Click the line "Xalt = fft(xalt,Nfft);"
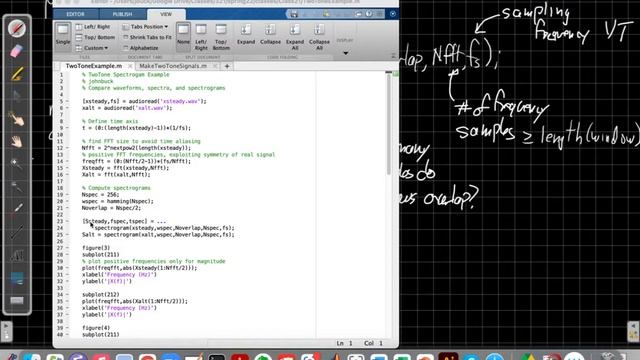Viewport: 640px width, 360px height. coord(116,174)
